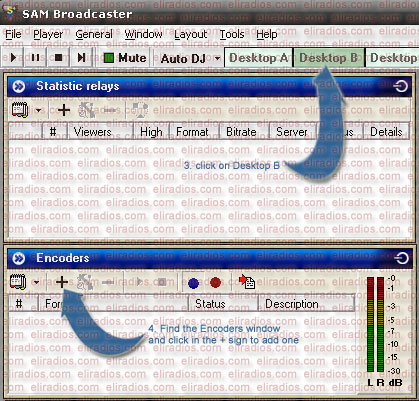Image resolution: width=419 pixels, height=401 pixels.
Task: Sort by the Format column in Statistic relays
Action: pyautogui.click(x=194, y=132)
